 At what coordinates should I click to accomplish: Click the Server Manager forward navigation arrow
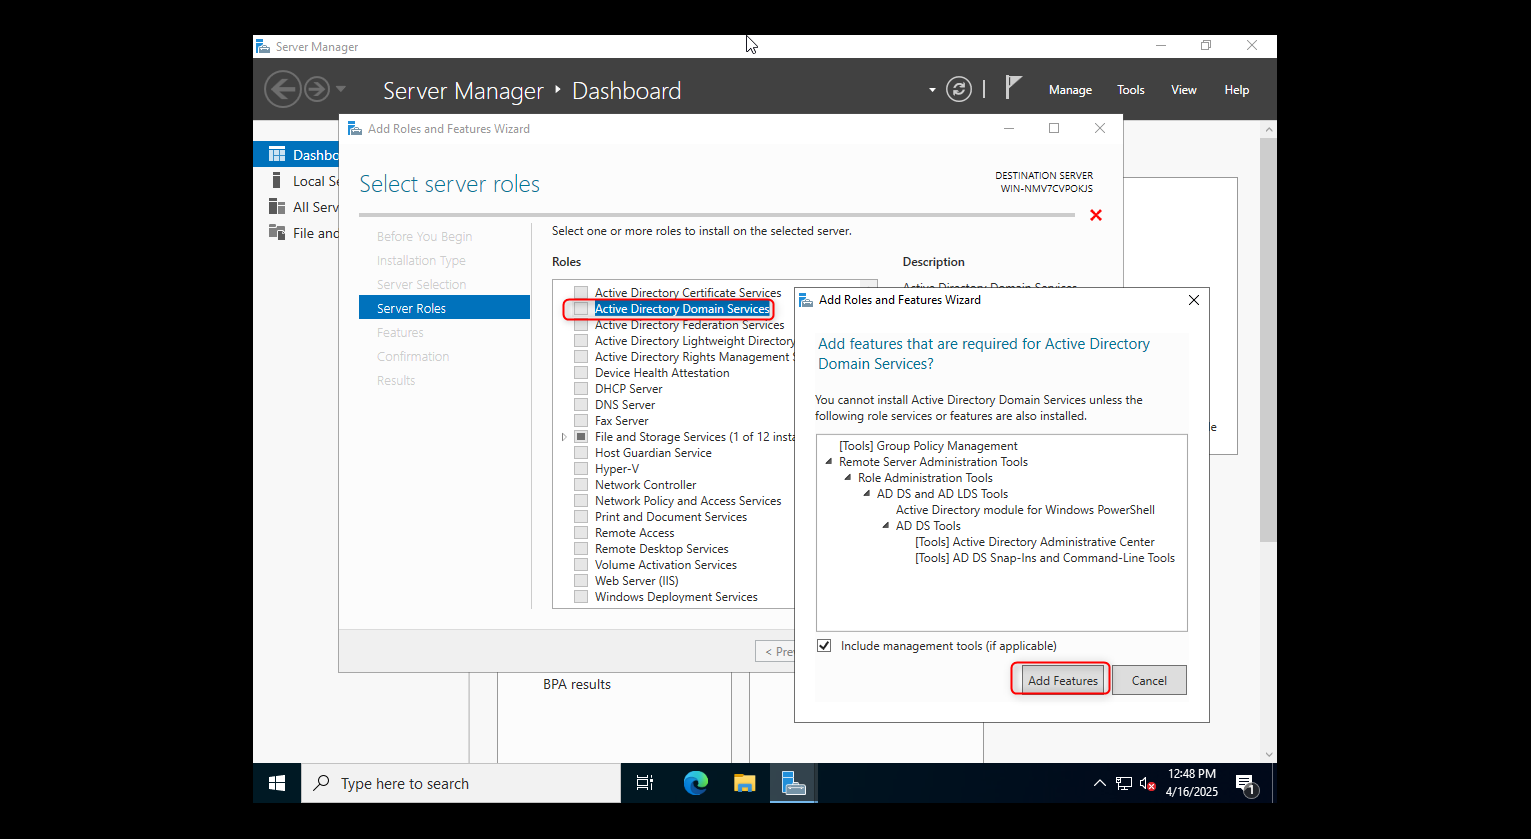[317, 90]
